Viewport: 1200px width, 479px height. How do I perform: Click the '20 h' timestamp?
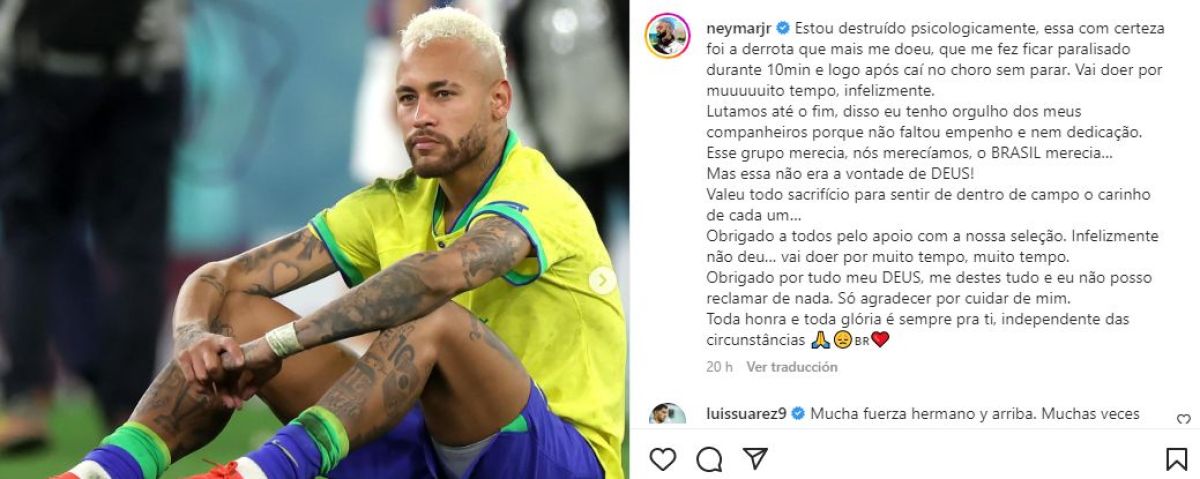click(719, 367)
